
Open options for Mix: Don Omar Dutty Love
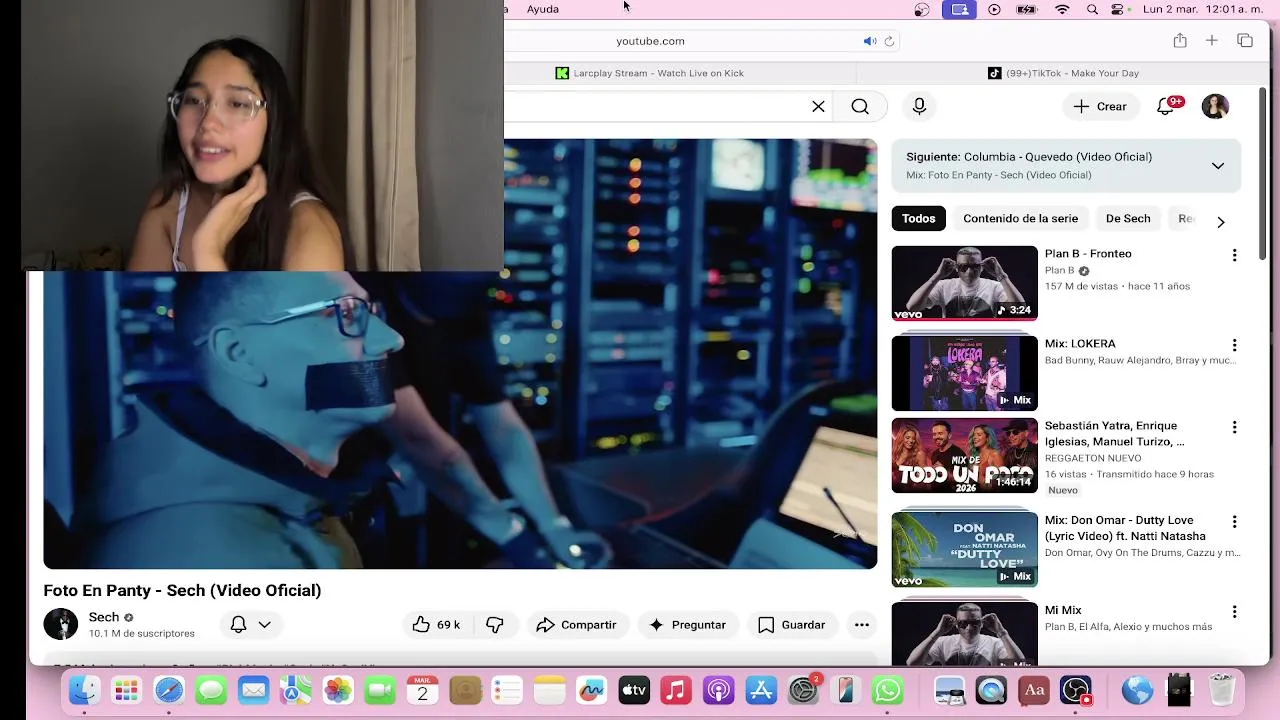[1234, 522]
